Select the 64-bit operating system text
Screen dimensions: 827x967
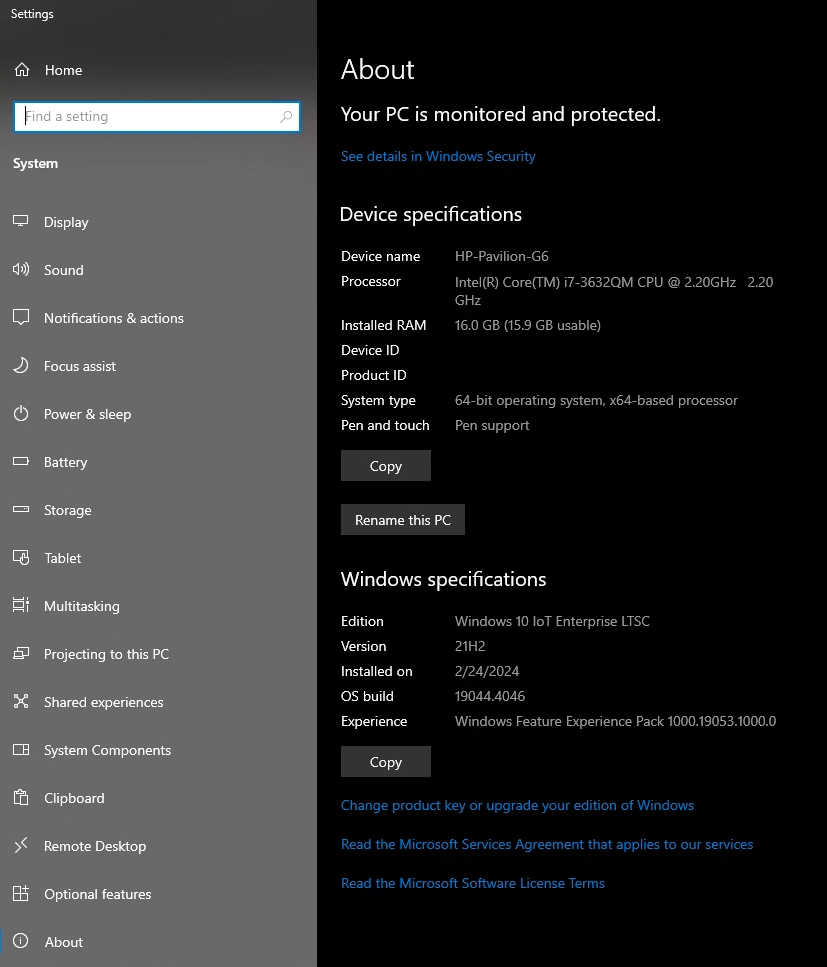596,400
